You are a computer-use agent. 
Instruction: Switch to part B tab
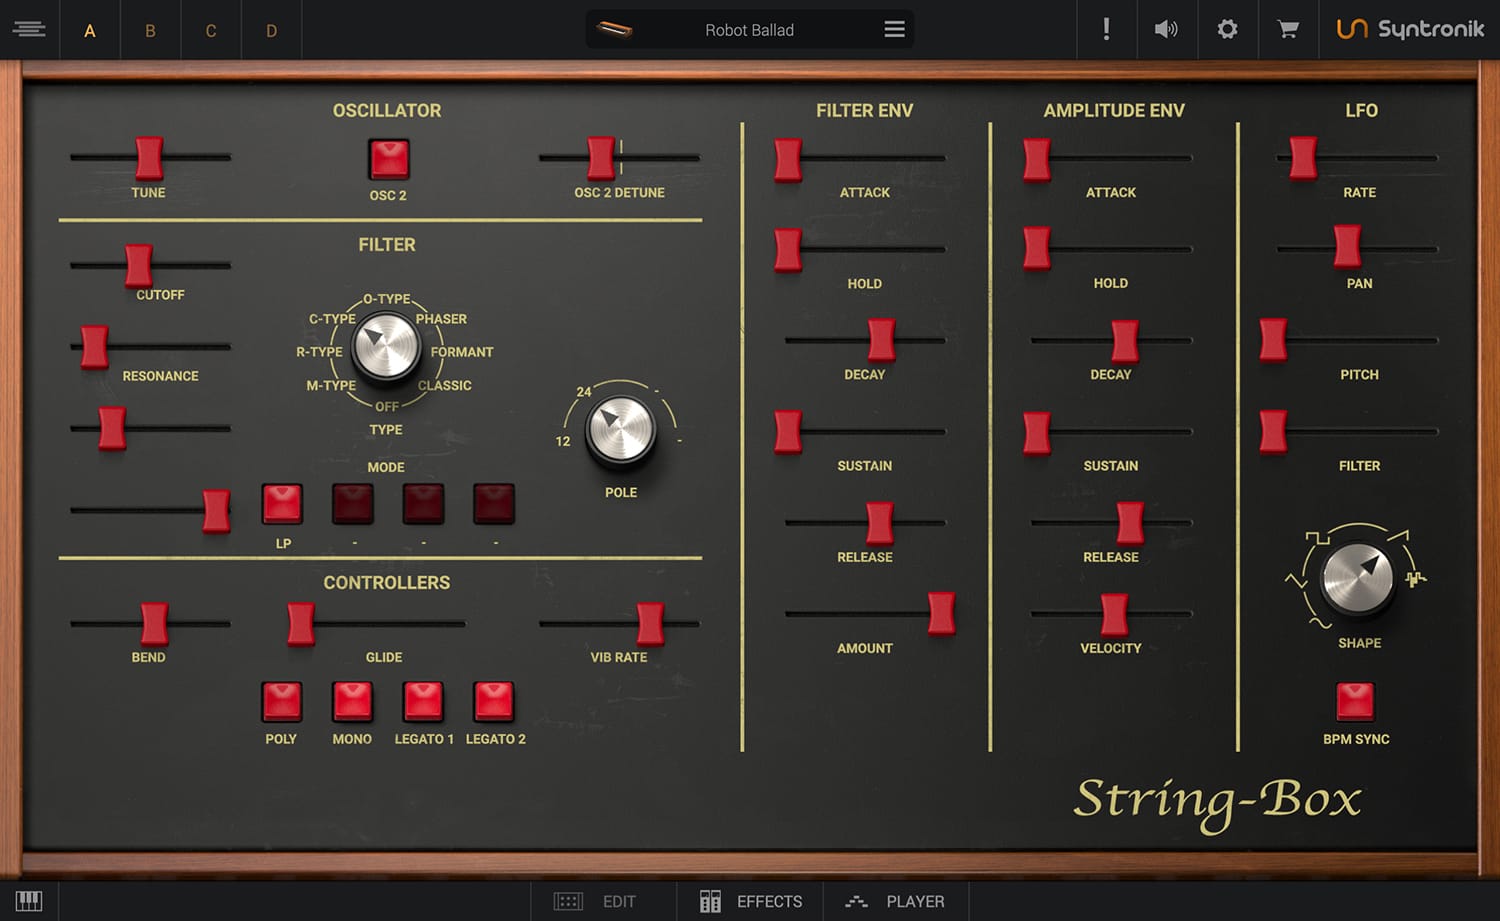tap(150, 30)
